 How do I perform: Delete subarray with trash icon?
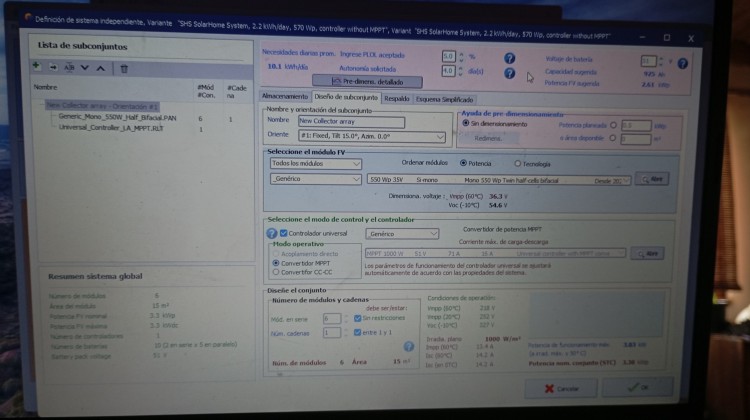click(124, 69)
